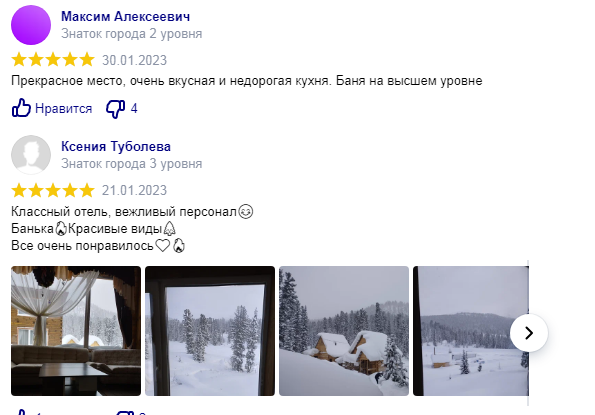Screen dimensions: 595x415
Task: Click 'Знаток города 2 уровня' badge text
Action: pyautogui.click(x=131, y=34)
